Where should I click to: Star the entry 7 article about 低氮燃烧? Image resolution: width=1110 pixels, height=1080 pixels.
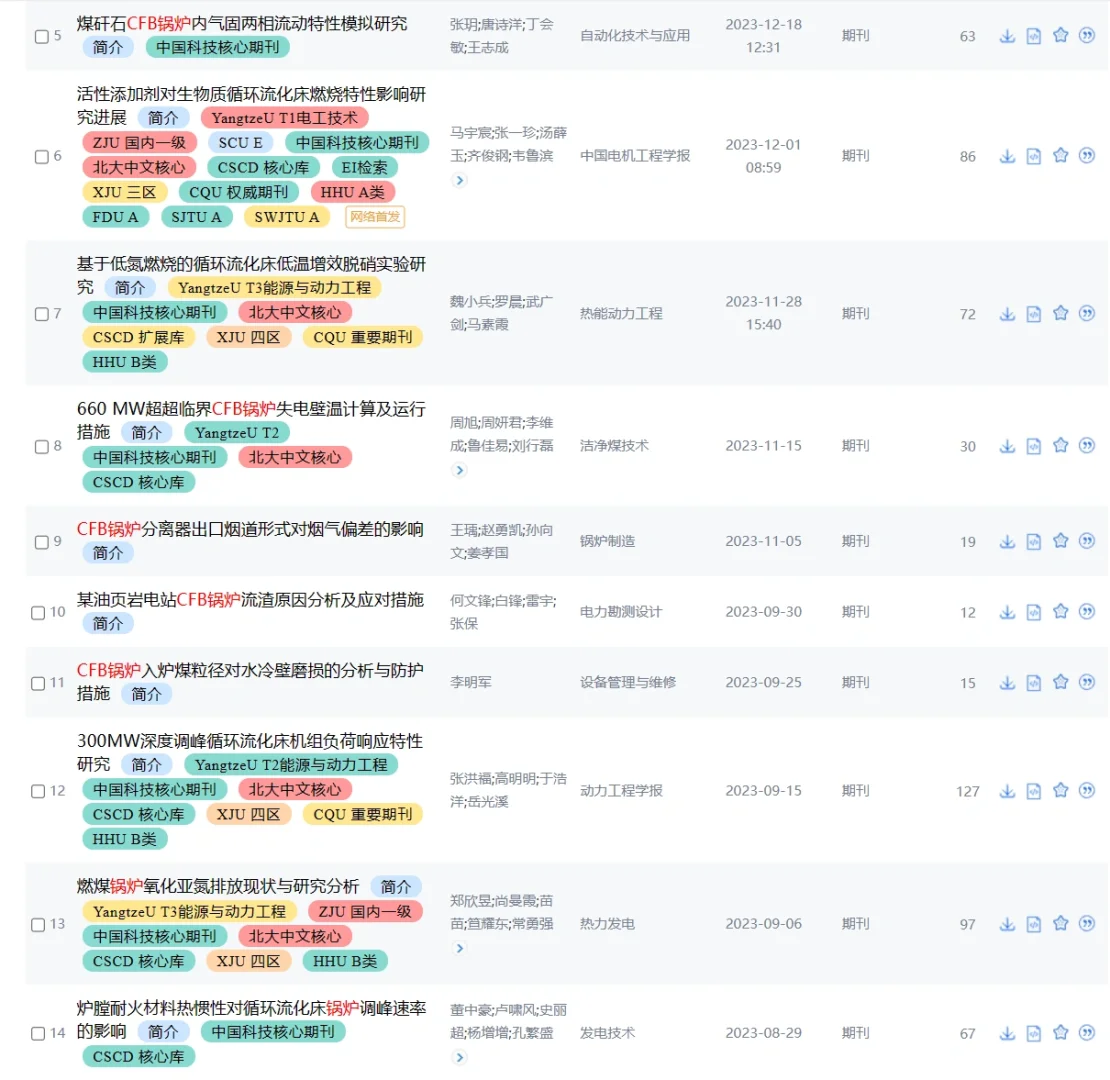(x=1060, y=313)
